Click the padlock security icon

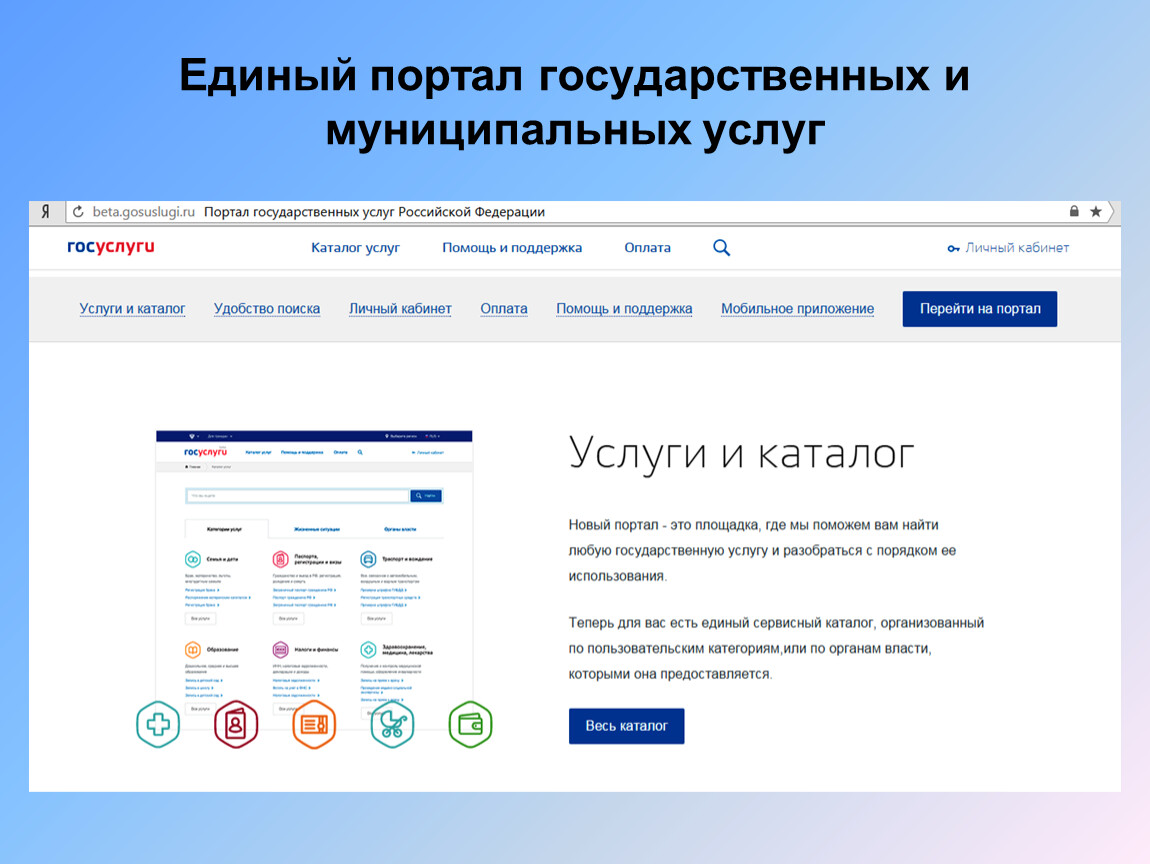[x=1074, y=212]
